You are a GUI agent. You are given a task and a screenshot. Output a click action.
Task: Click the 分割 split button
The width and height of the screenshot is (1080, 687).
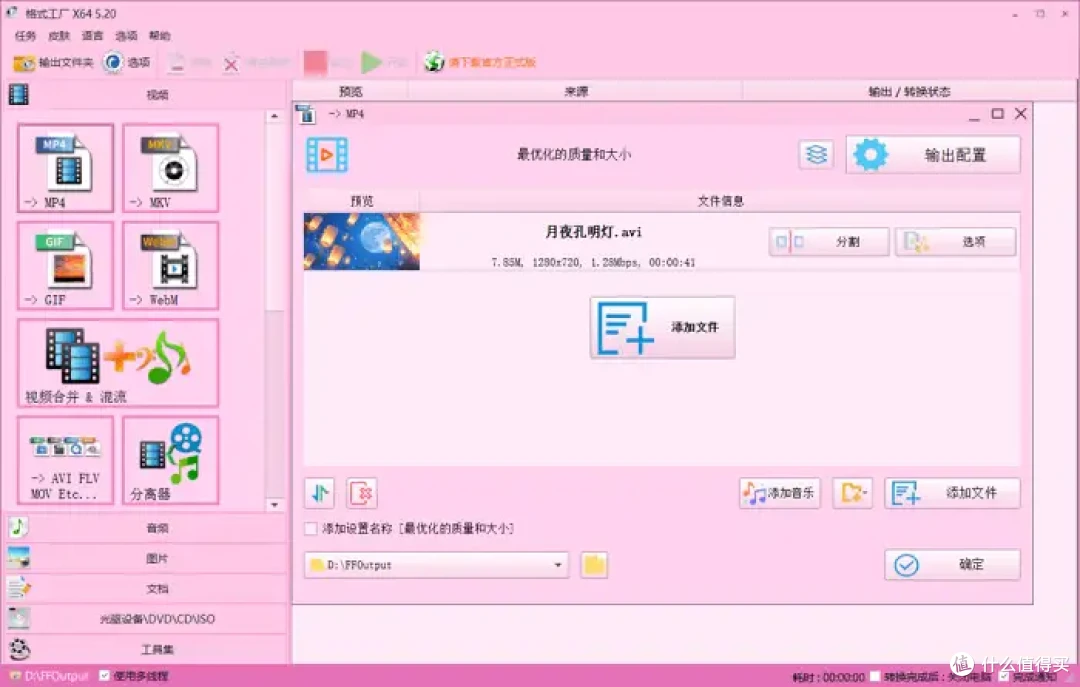[829, 242]
